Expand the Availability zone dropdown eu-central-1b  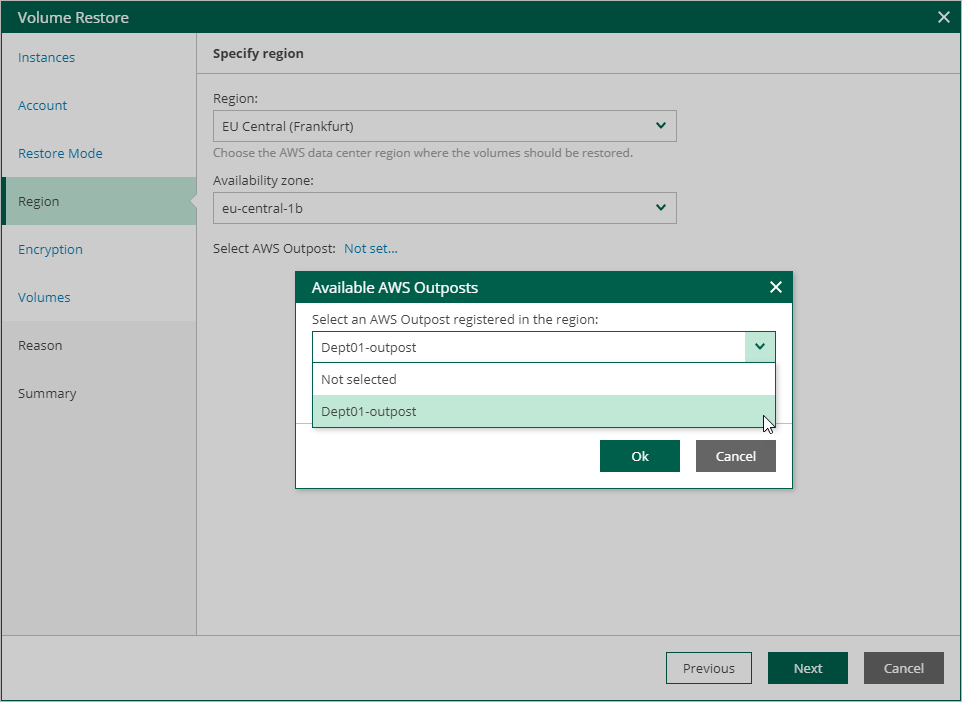coord(445,208)
